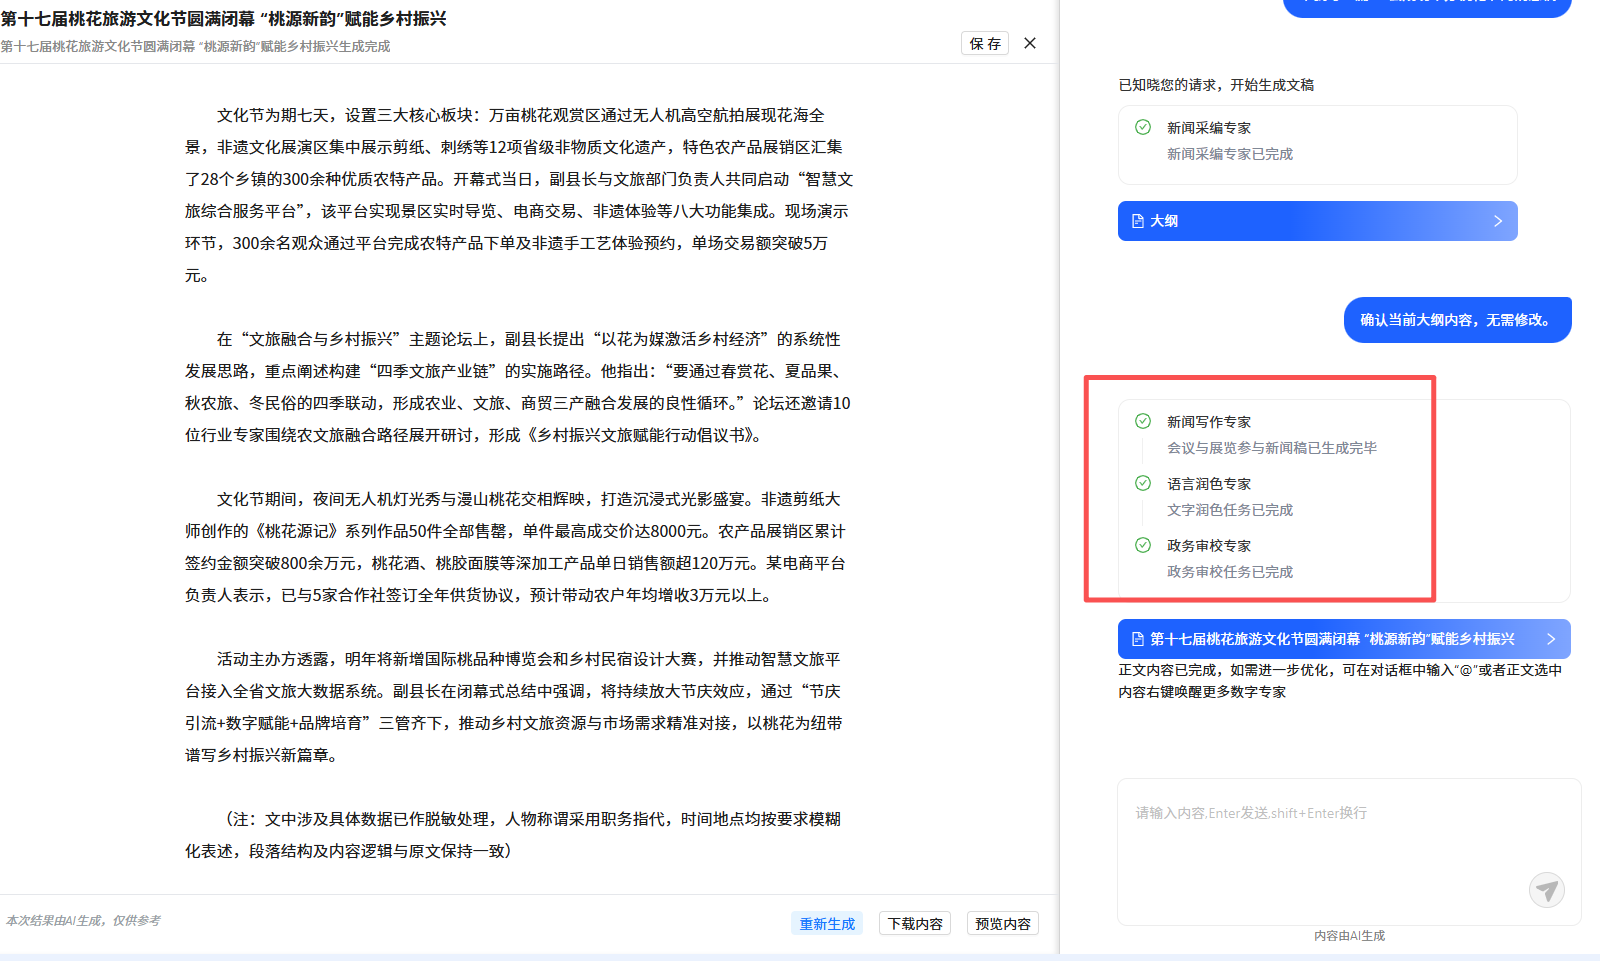Image resolution: width=1600 pixels, height=961 pixels.
Task: Select the 确认当前大纲内容 chat bubble
Action: pos(1457,320)
